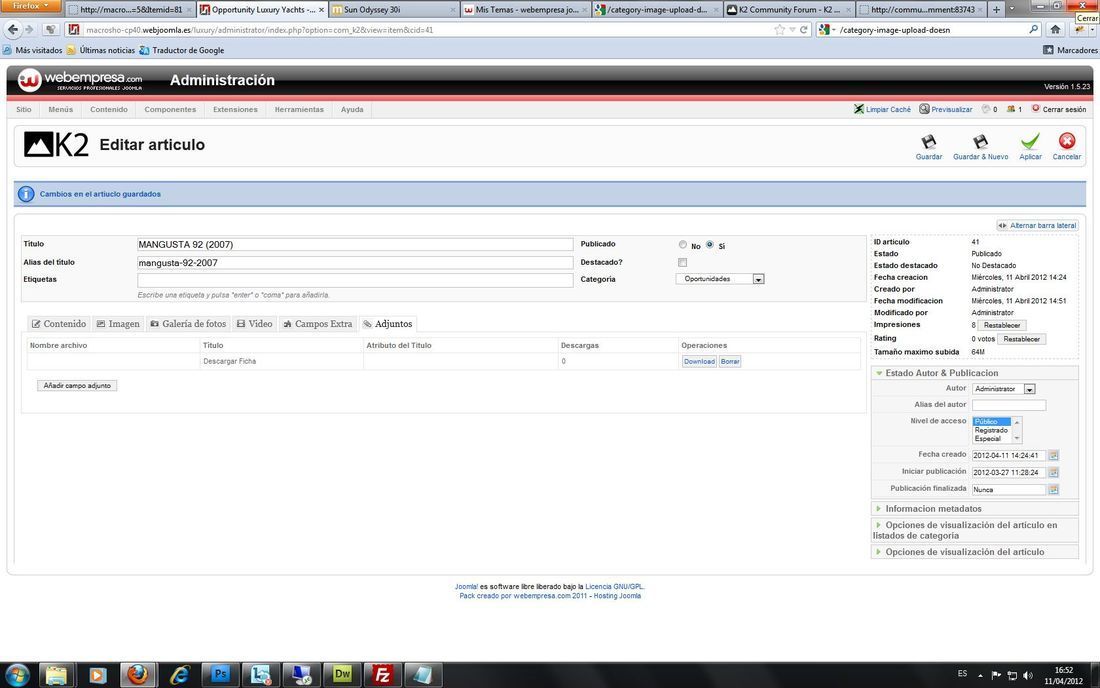Click the red Cancelar icon
The width and height of the screenshot is (1100, 688).
[1066, 141]
